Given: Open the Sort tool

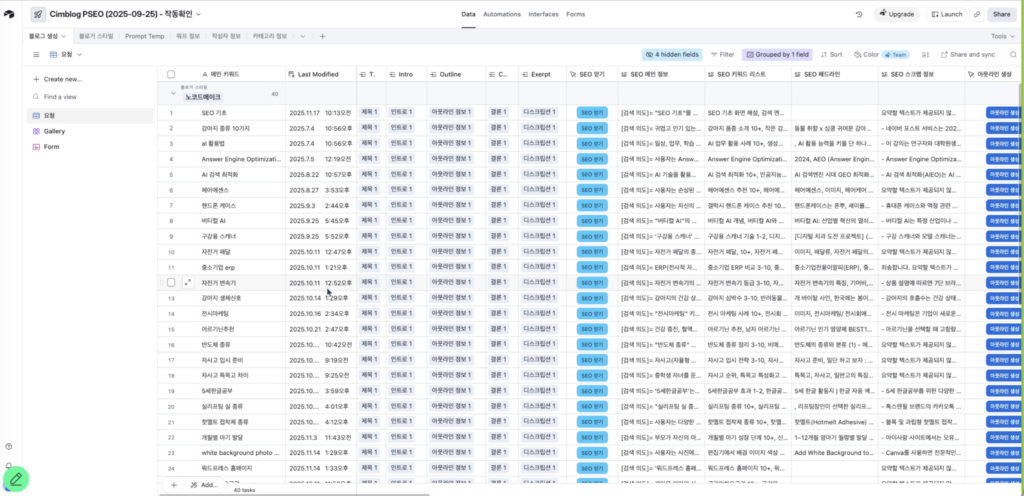Looking at the screenshot, I should coord(831,55).
